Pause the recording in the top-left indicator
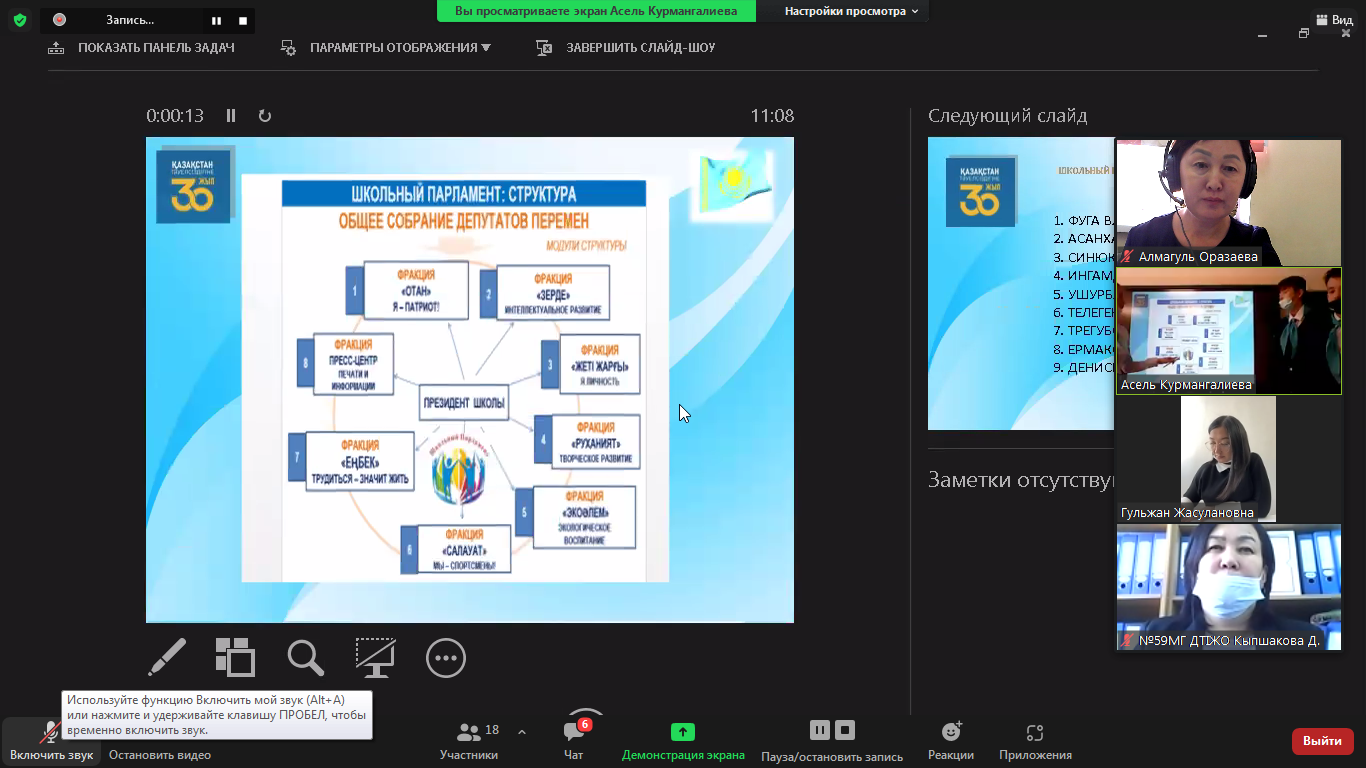Screen dimensions: 1366x768 click(217, 20)
